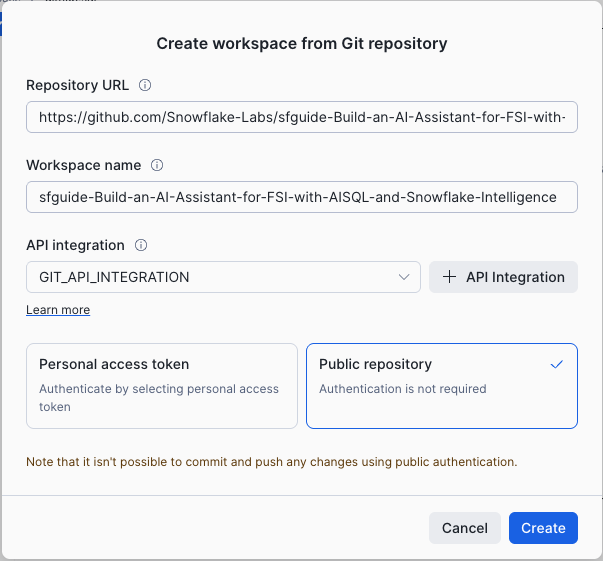Click the API integration info icon
This screenshot has width=603, height=561.
point(141,245)
